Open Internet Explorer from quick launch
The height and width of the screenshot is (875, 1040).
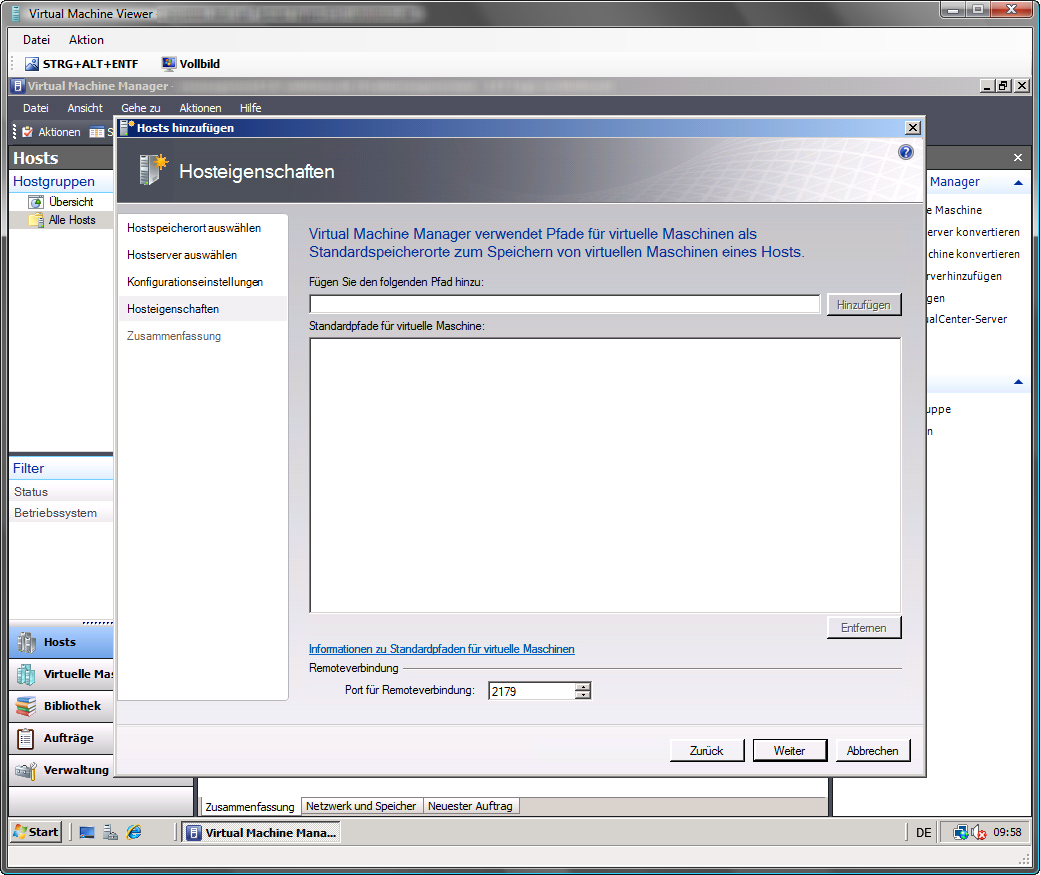click(x=134, y=833)
